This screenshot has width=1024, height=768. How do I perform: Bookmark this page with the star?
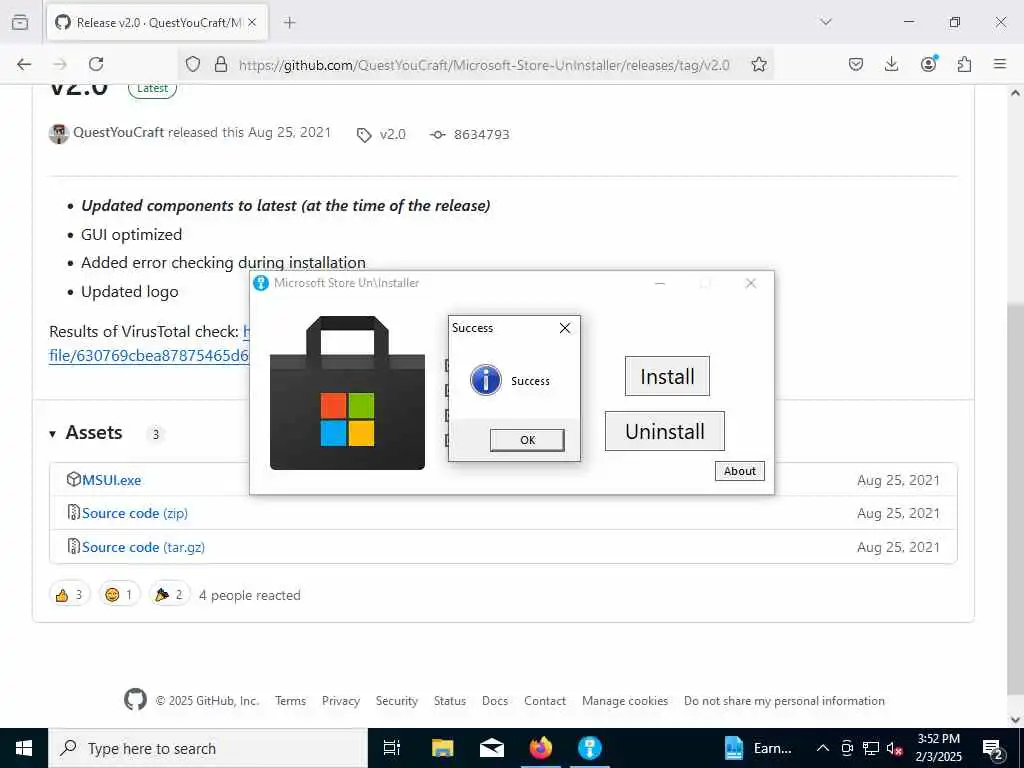click(759, 64)
